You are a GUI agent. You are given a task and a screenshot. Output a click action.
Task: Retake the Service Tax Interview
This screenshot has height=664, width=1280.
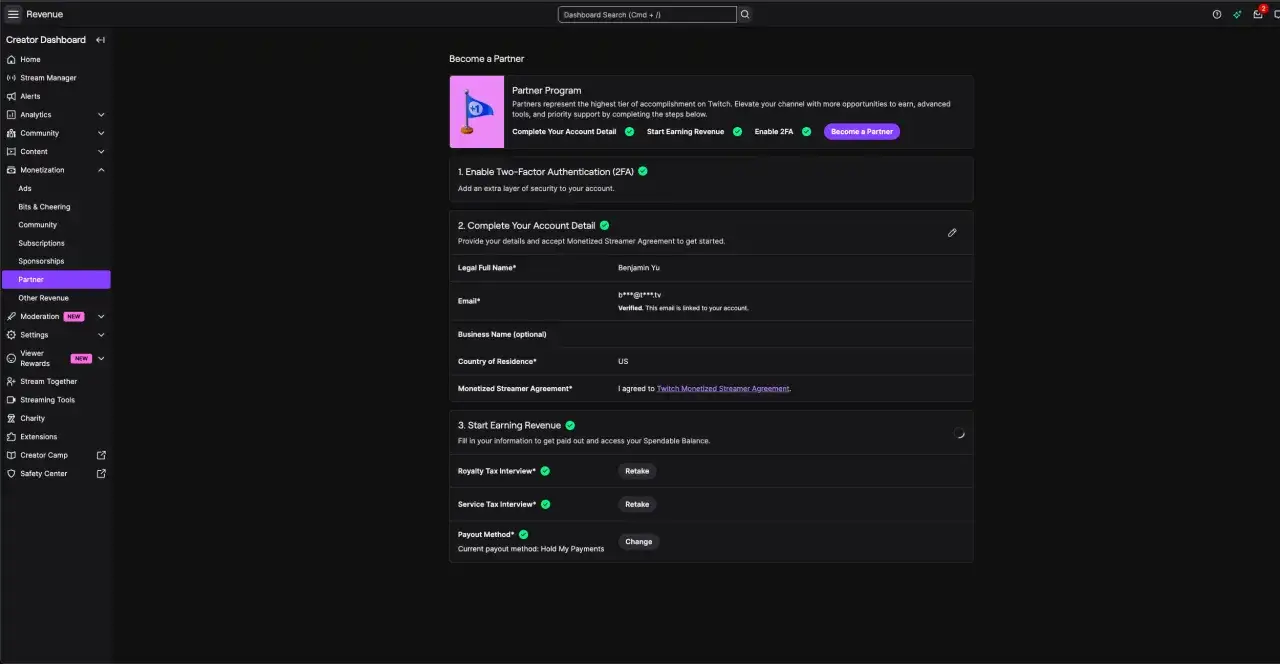point(637,504)
